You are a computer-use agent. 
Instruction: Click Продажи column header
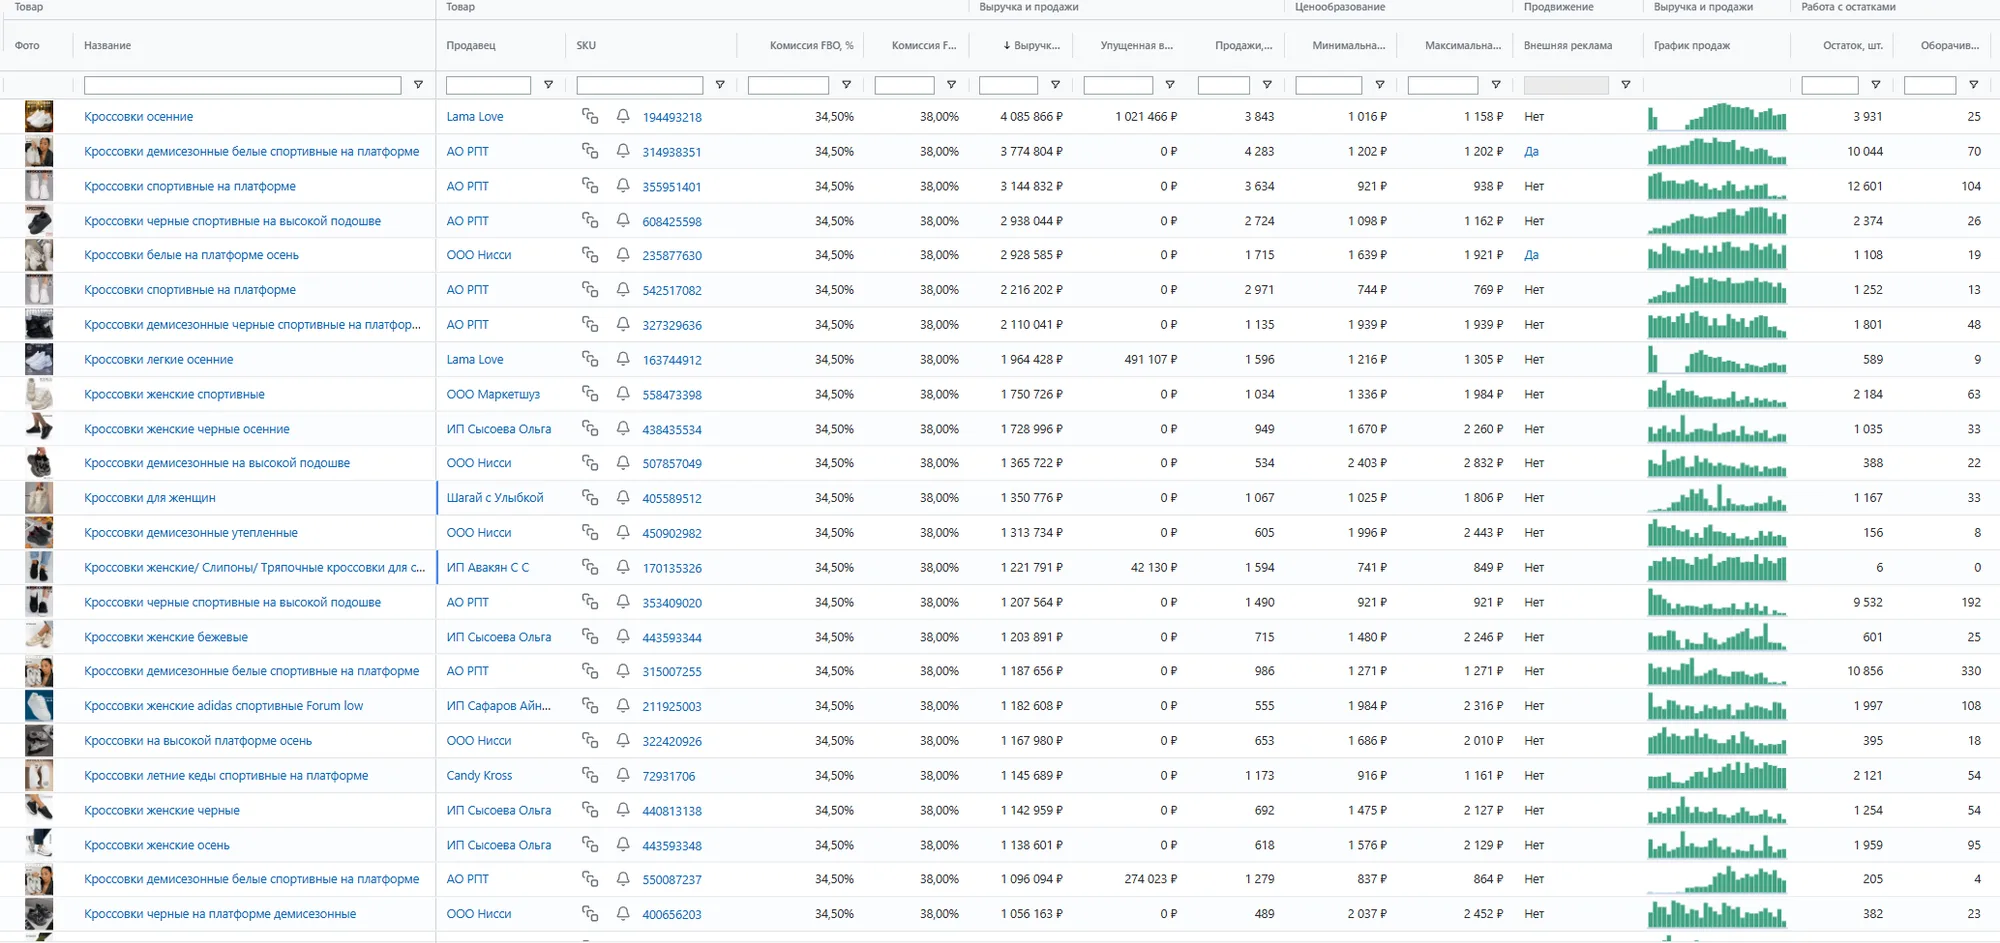[1243, 45]
